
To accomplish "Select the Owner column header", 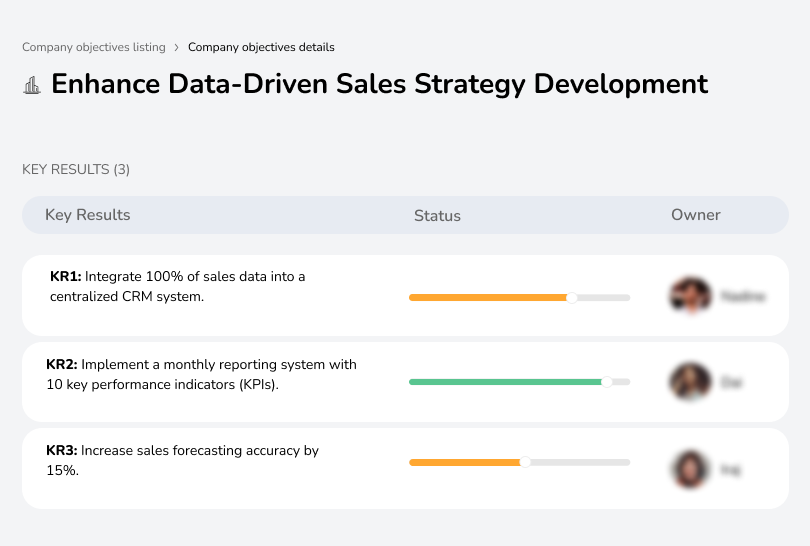I will tap(695, 215).
